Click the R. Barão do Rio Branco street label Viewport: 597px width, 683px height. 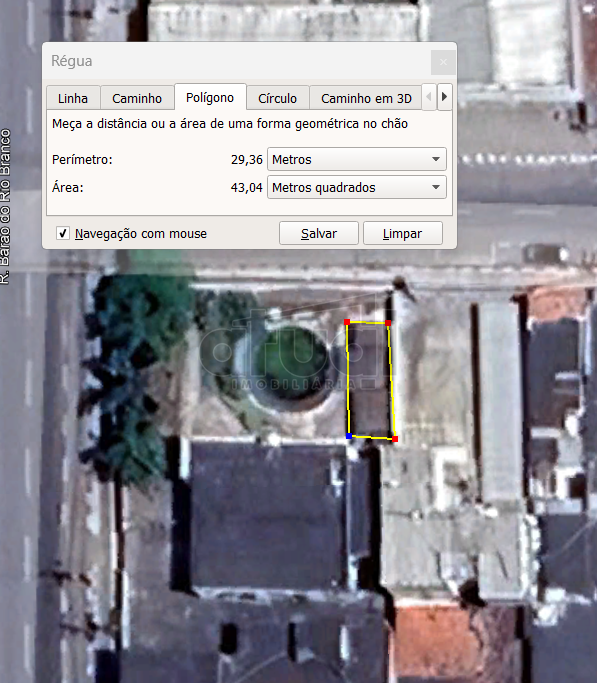[5, 207]
